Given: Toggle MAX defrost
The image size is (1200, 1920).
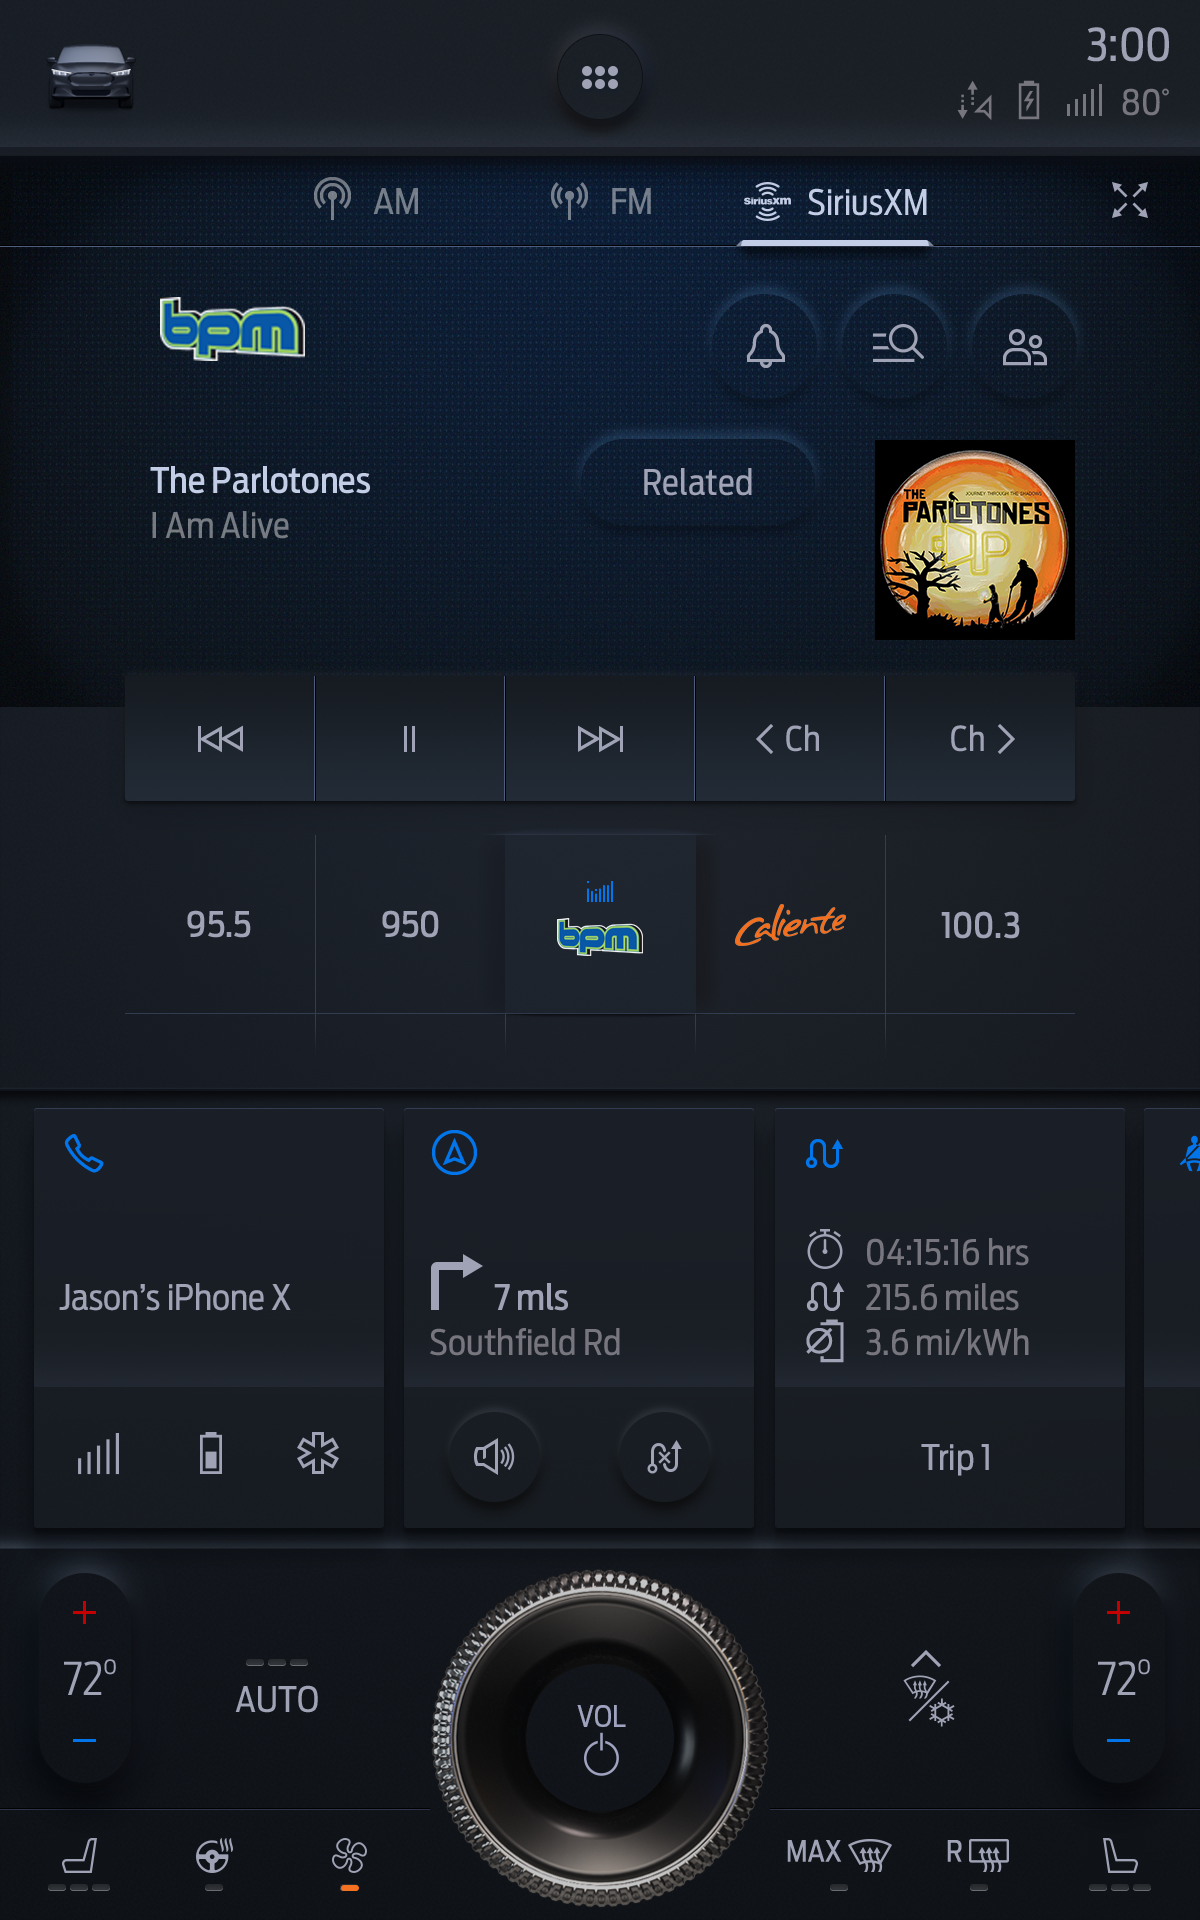Looking at the screenshot, I should (838, 1856).
